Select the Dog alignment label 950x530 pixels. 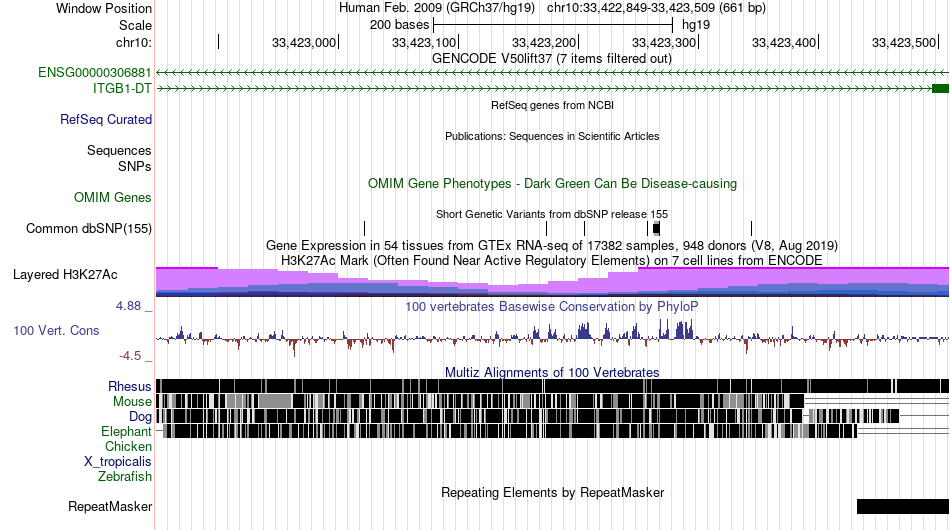click(140, 417)
